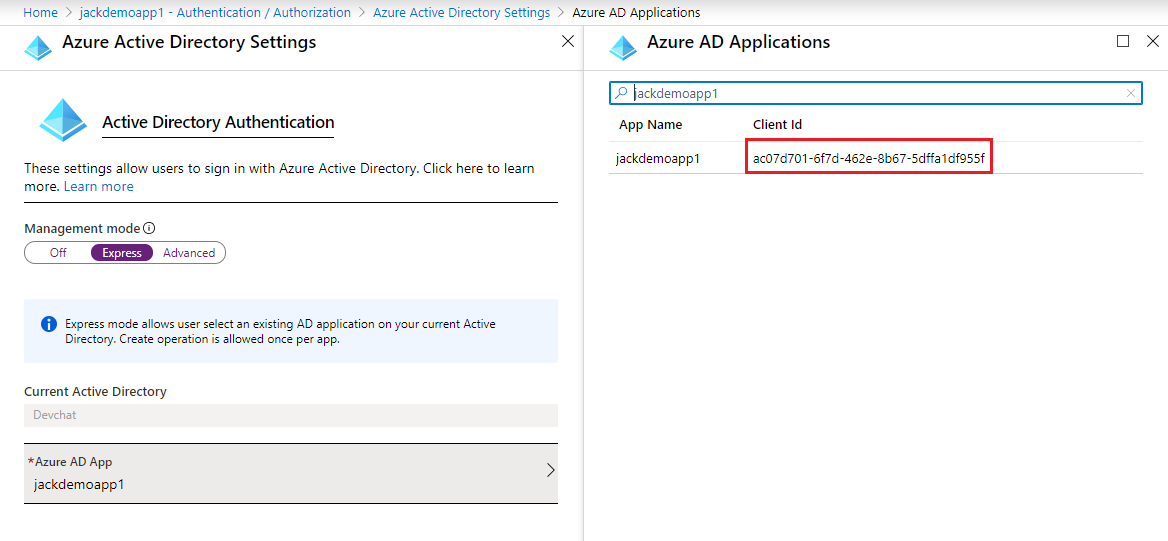
Task: Set Management mode to Express
Action: [x=122, y=253]
